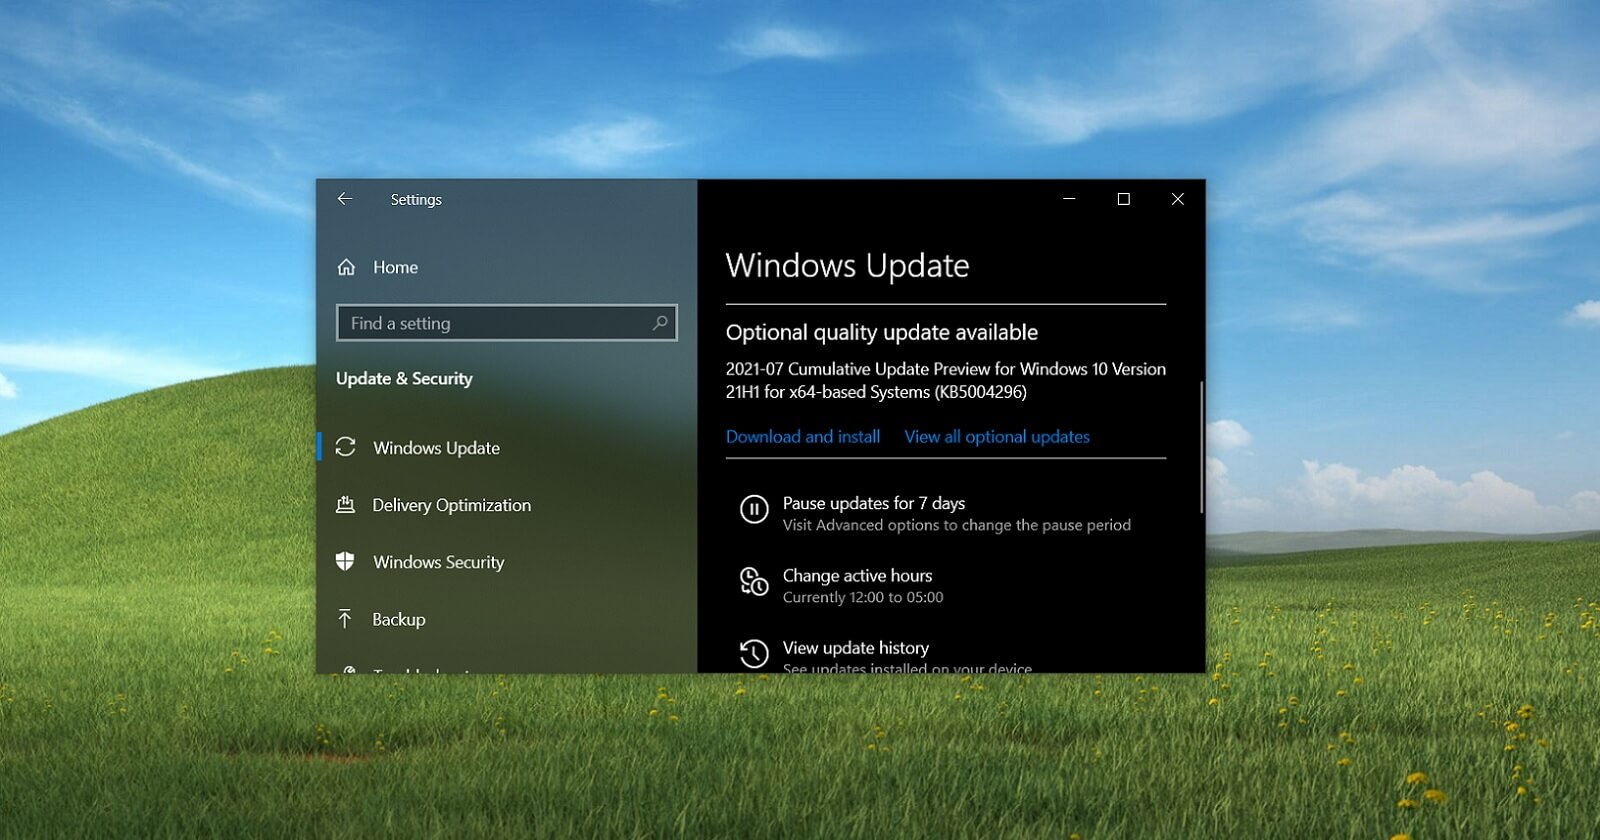Click the Update & Security heading
Viewport: 1600px width, 840px height.
click(404, 379)
